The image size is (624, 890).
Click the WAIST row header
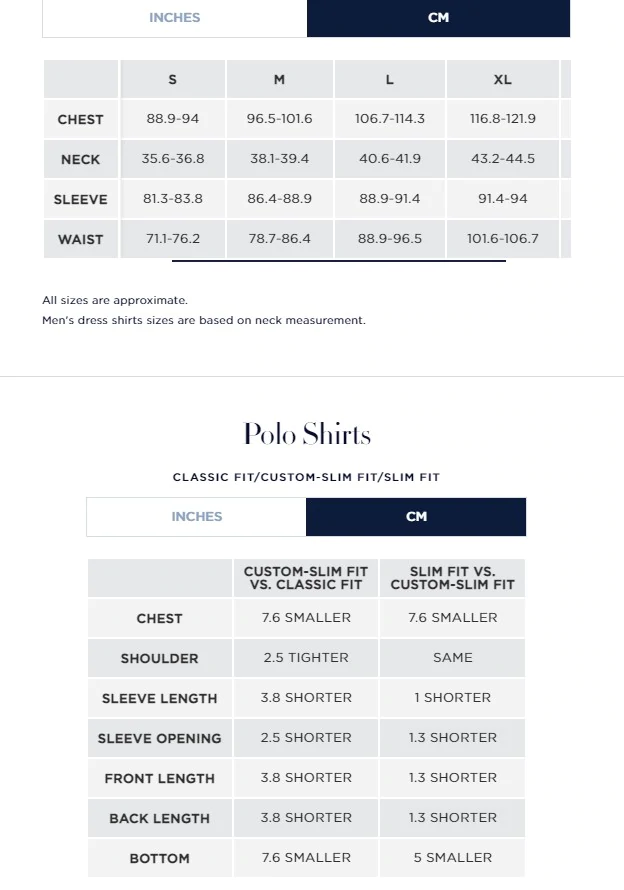pyautogui.click(x=81, y=240)
